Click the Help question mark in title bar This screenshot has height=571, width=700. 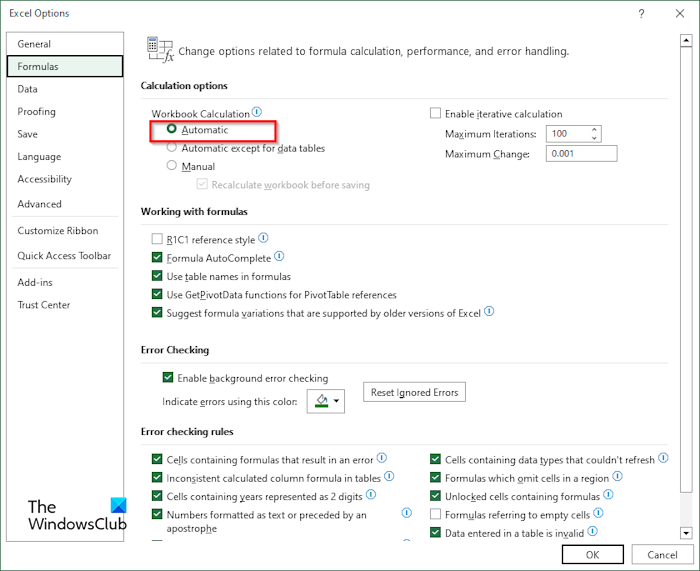[x=638, y=15]
